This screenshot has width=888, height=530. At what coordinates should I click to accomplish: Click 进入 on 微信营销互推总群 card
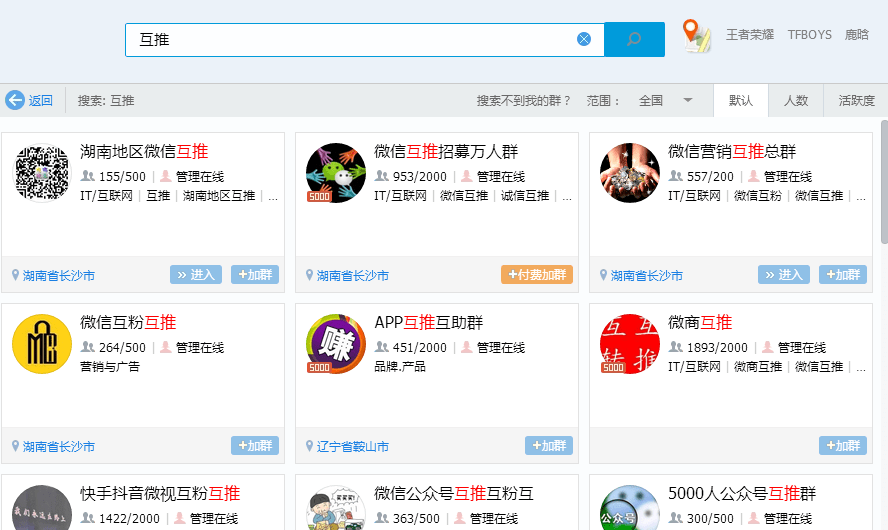[x=784, y=275]
